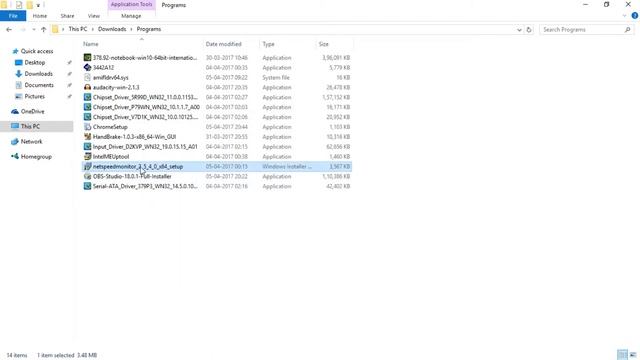Viewport: 640px width, 360px height.
Task: Click the 3442A12 file icon
Action: pos(87,67)
